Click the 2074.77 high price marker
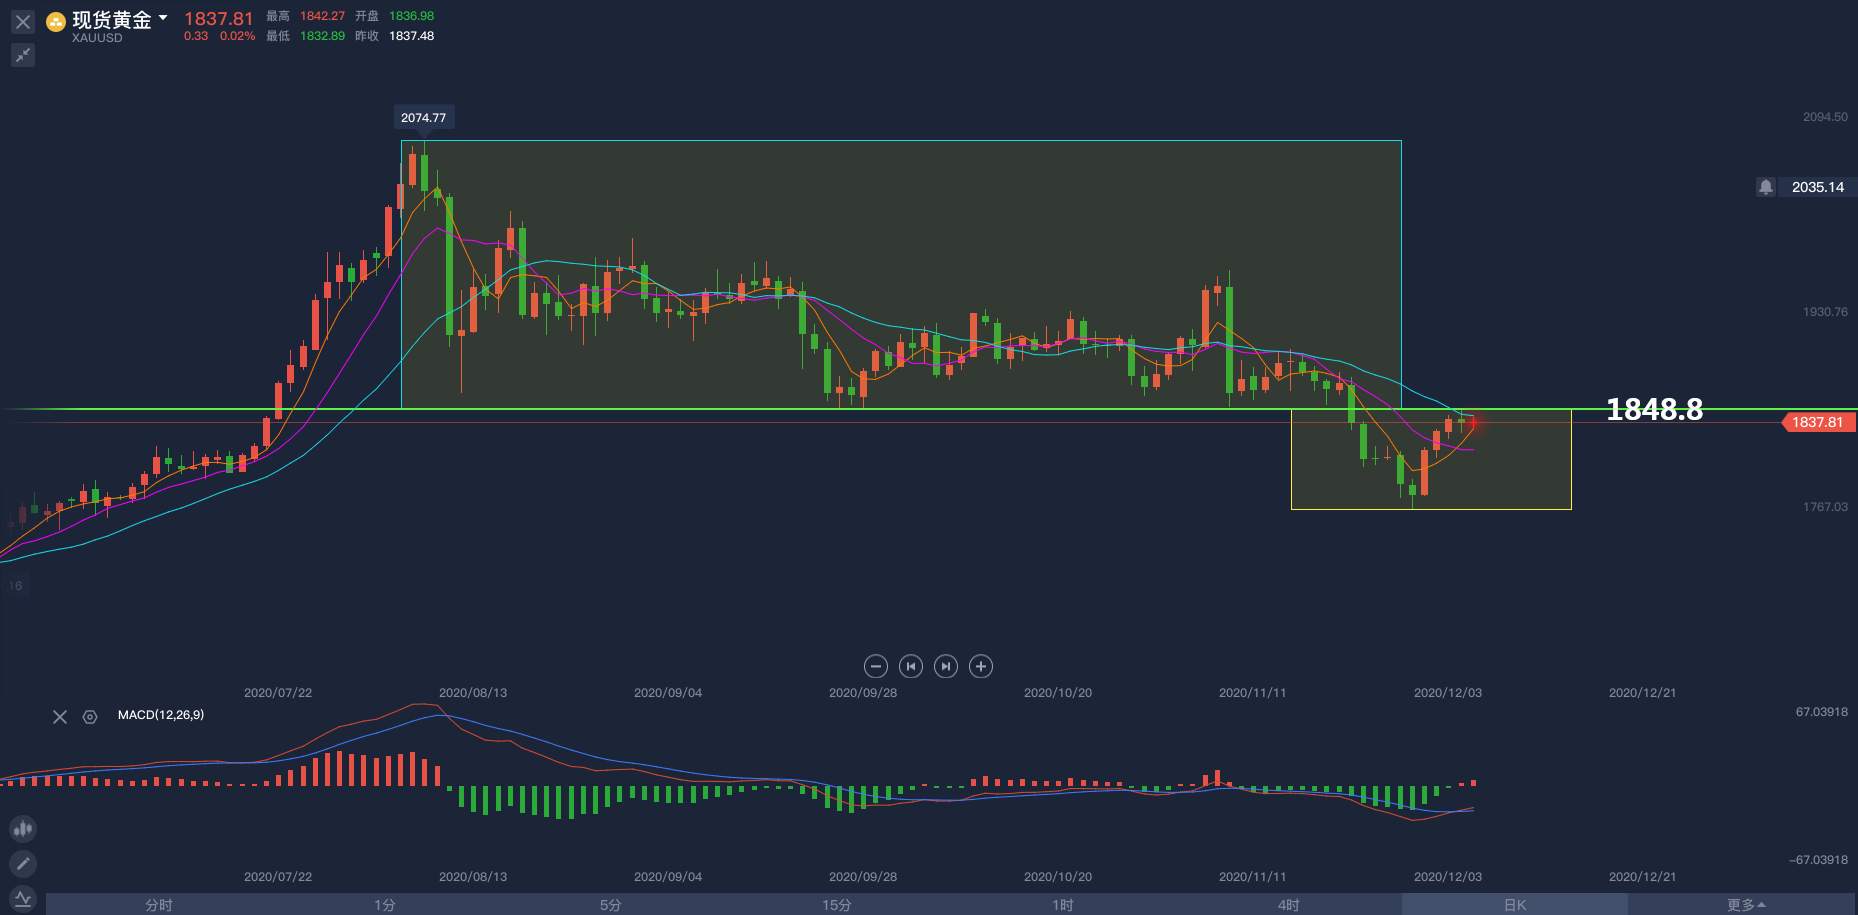 click(423, 117)
